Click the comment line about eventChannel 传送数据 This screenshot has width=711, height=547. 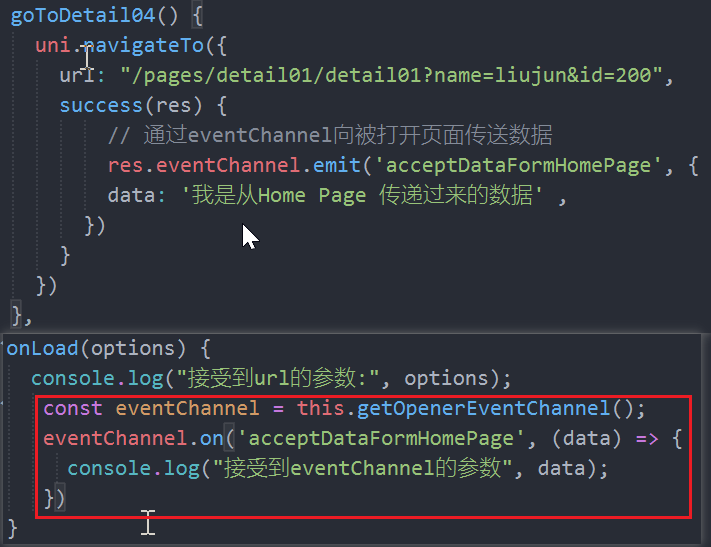(x=330, y=135)
